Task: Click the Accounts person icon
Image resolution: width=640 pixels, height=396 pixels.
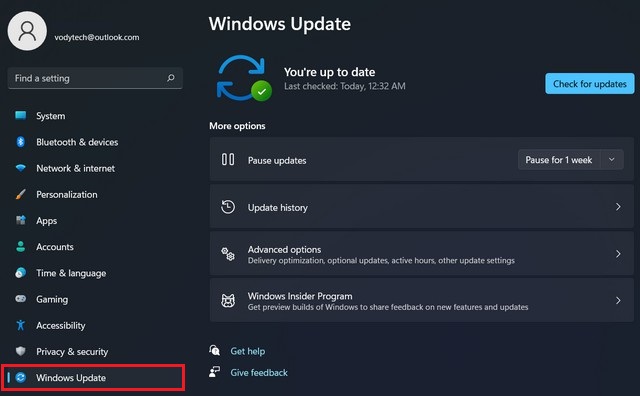Action: point(20,247)
